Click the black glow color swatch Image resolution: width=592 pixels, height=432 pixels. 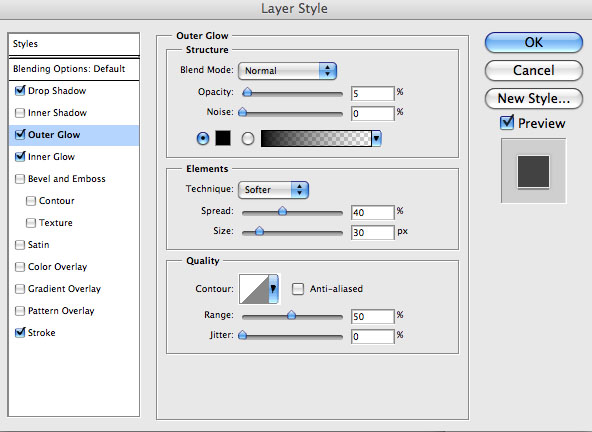tap(223, 138)
